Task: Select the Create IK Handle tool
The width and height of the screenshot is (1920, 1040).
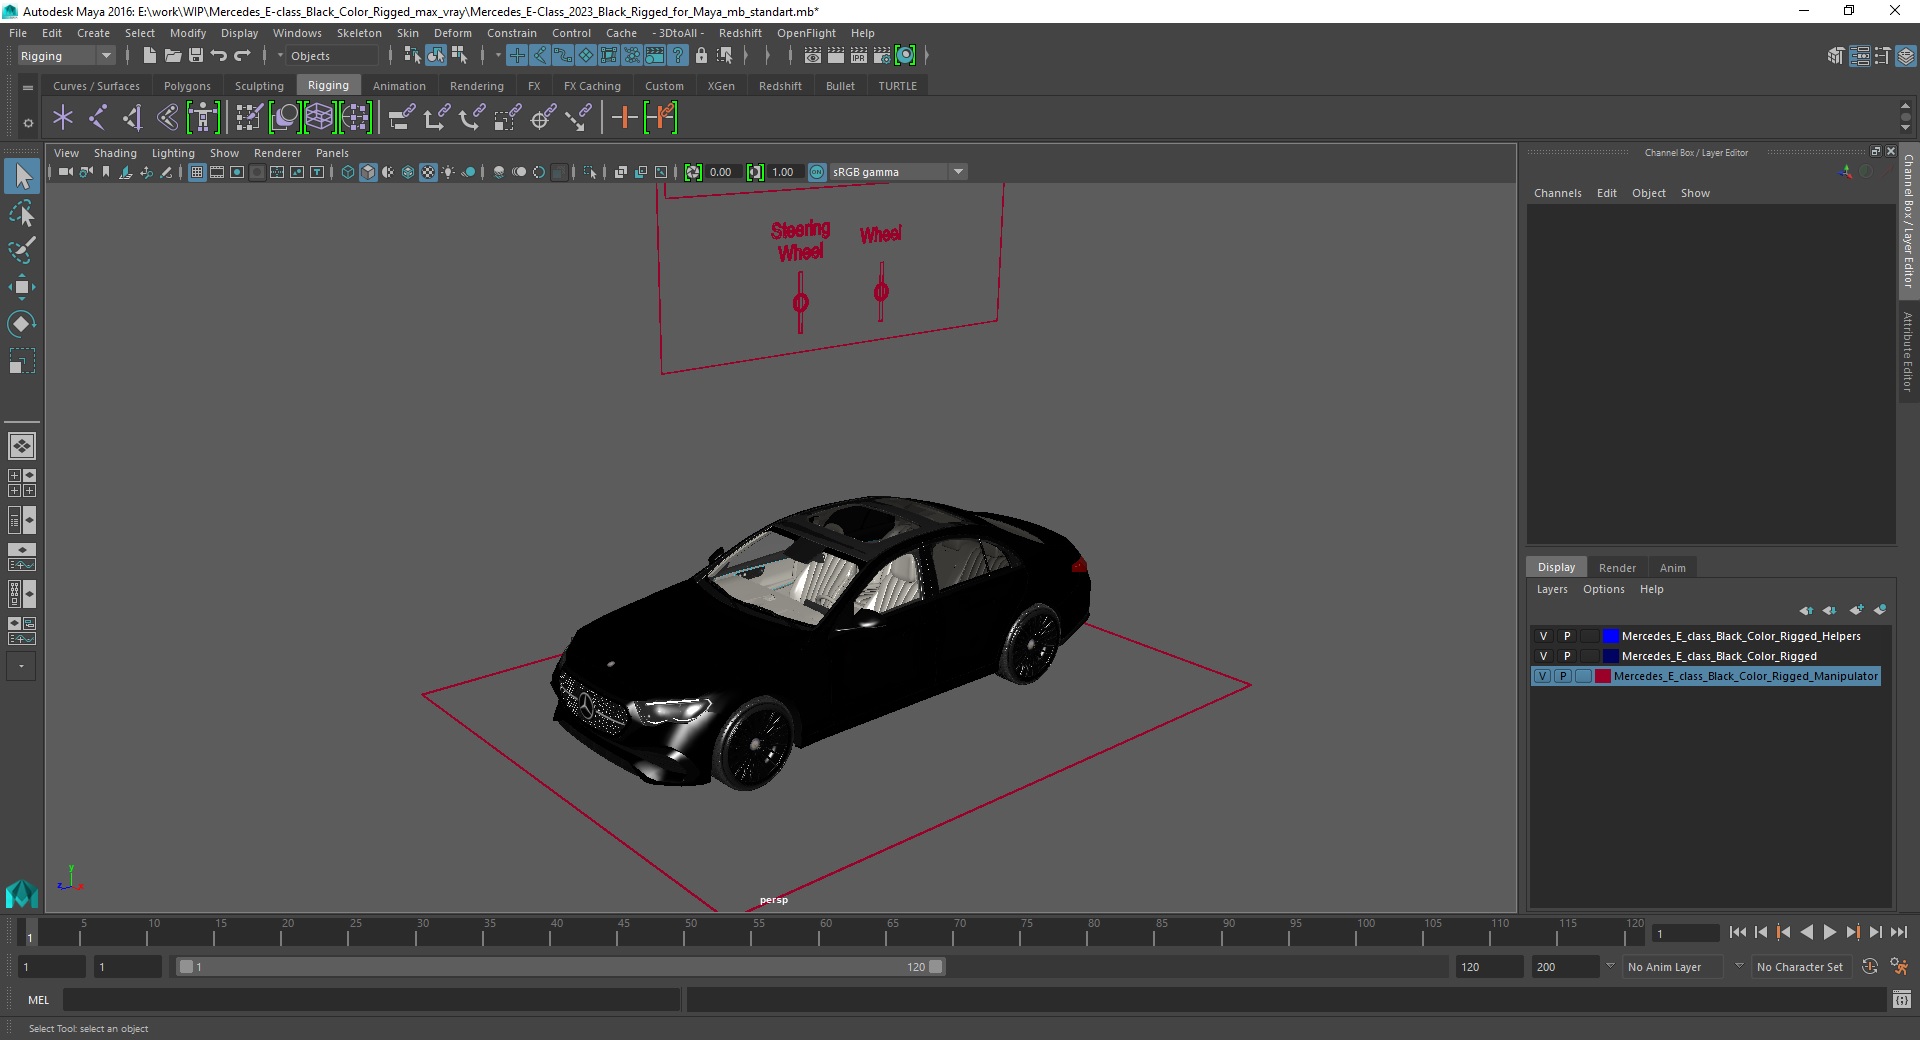Action: [x=133, y=118]
